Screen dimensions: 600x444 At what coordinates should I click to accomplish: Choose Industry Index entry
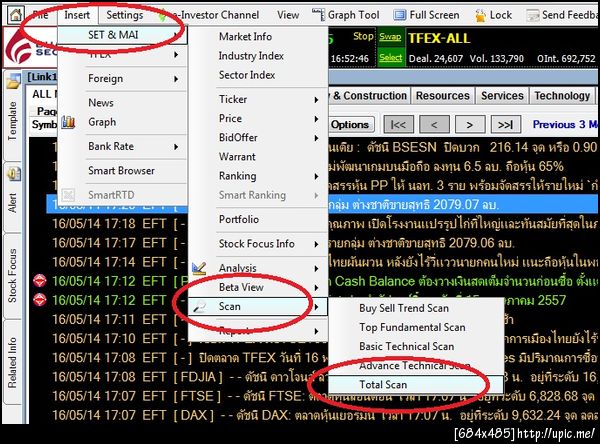[x=251, y=56]
